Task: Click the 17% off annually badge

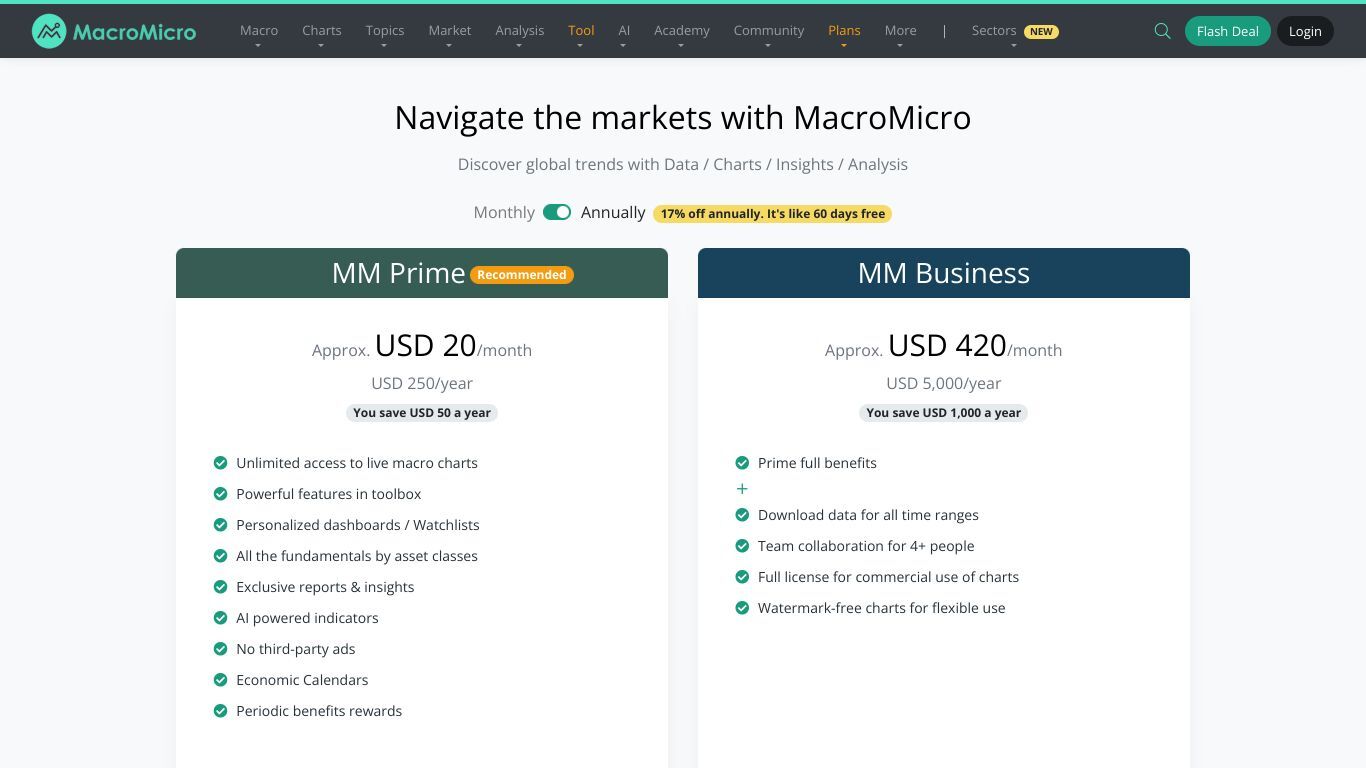Action: (x=772, y=214)
